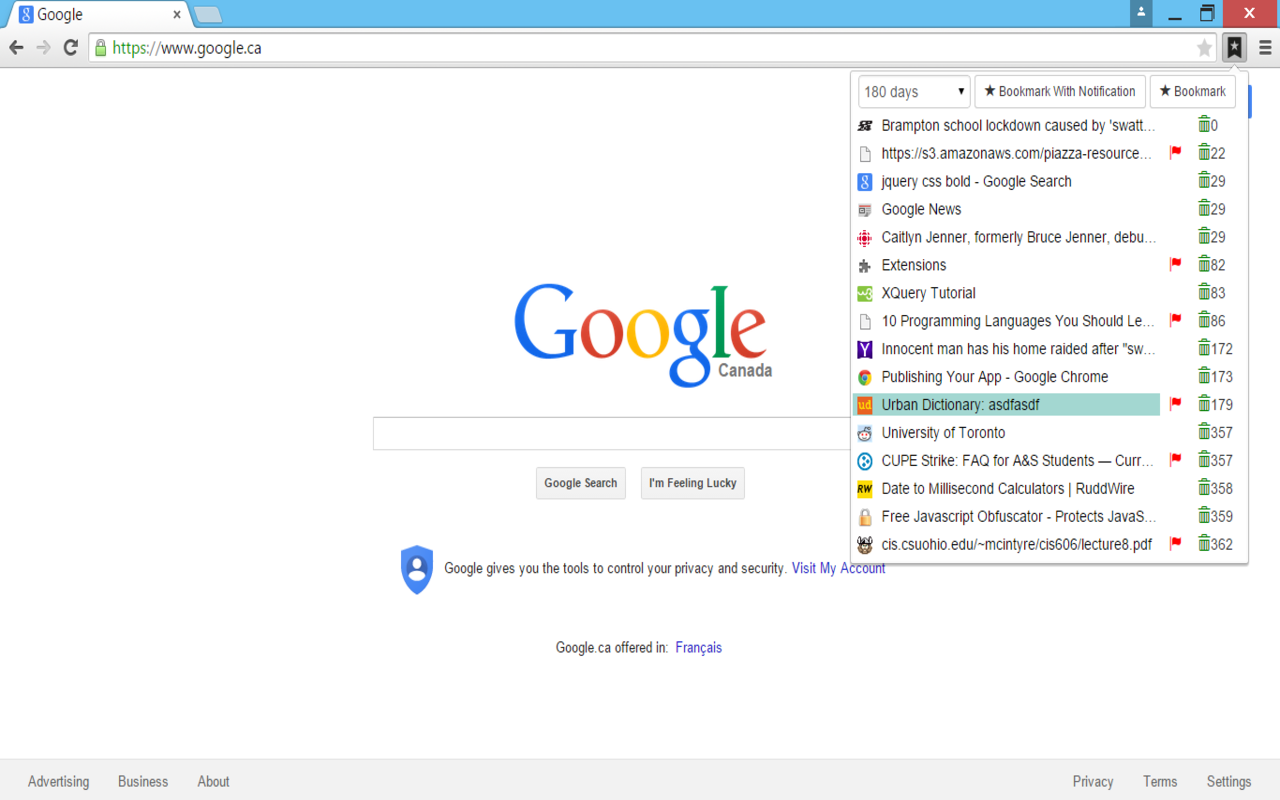Viewport: 1280px width, 800px height.
Task: Open 'jquery css bold - Google Search' bookmark
Action: pyautogui.click(x=976, y=181)
